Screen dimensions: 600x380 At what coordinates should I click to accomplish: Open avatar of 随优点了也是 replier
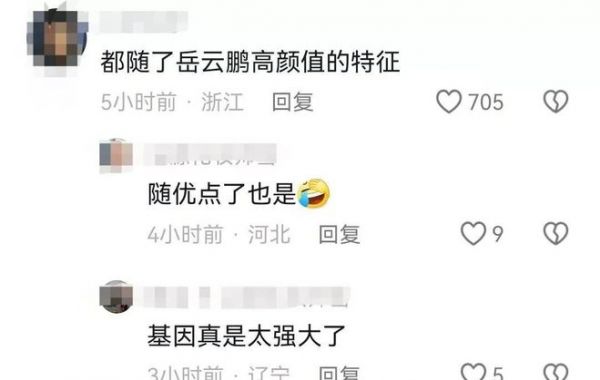[116, 155]
